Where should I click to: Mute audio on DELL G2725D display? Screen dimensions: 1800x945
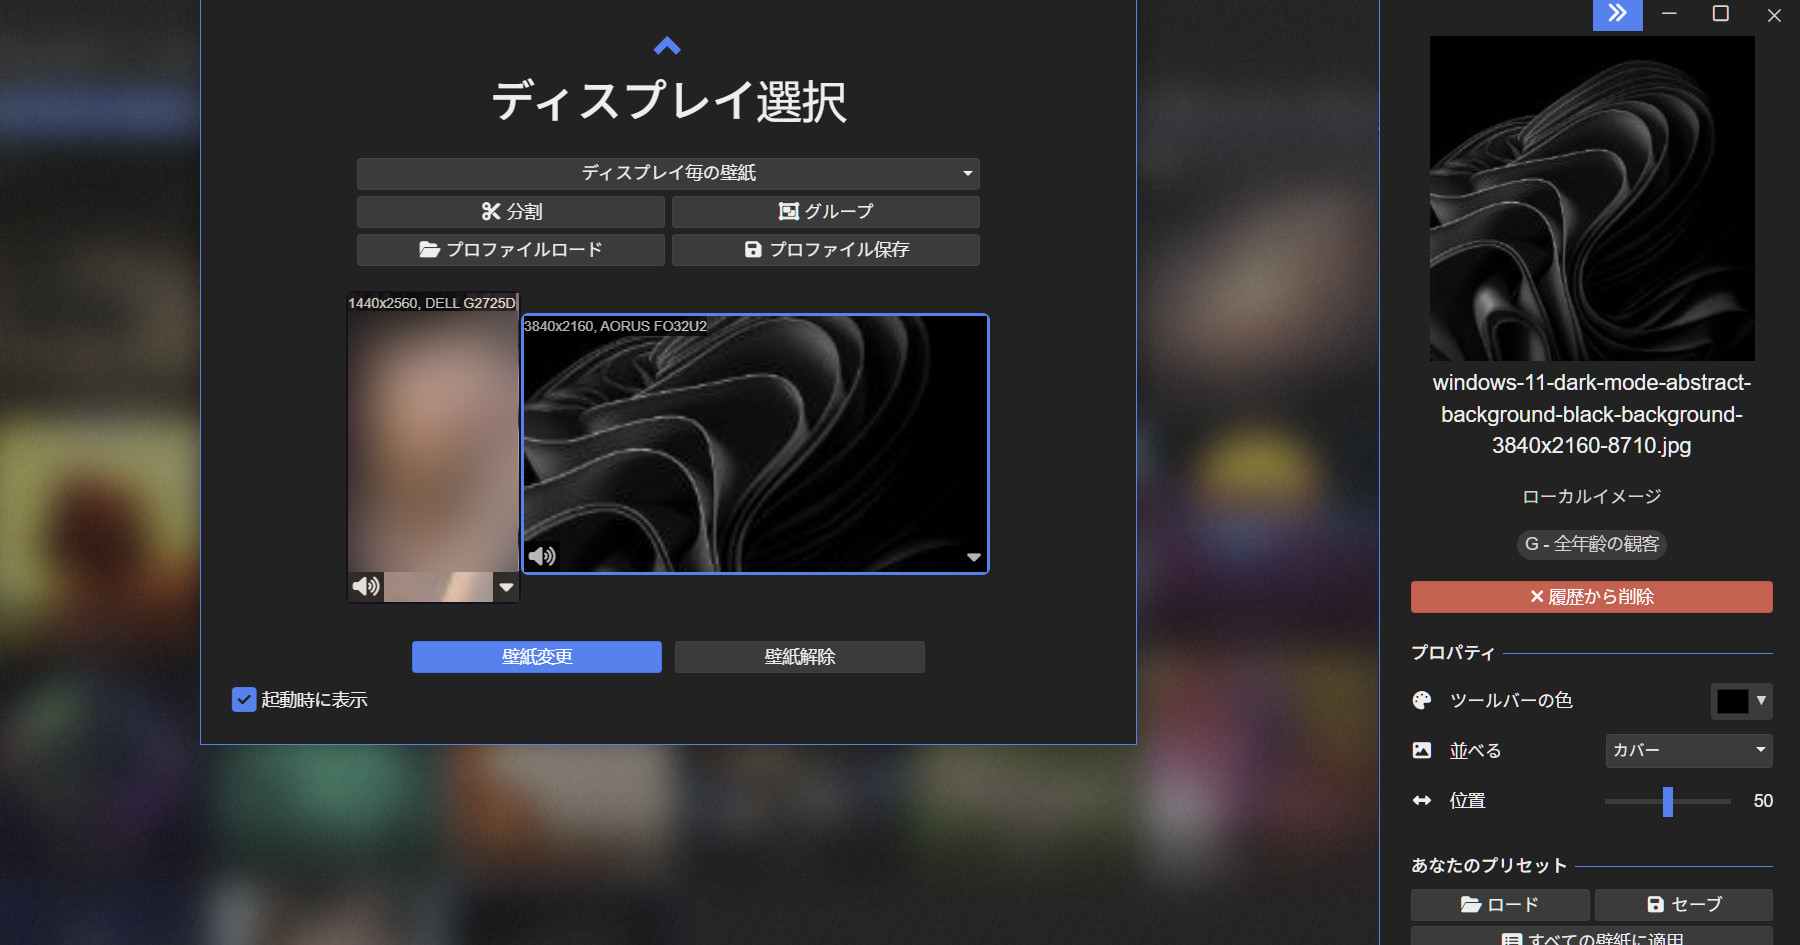pyautogui.click(x=366, y=586)
